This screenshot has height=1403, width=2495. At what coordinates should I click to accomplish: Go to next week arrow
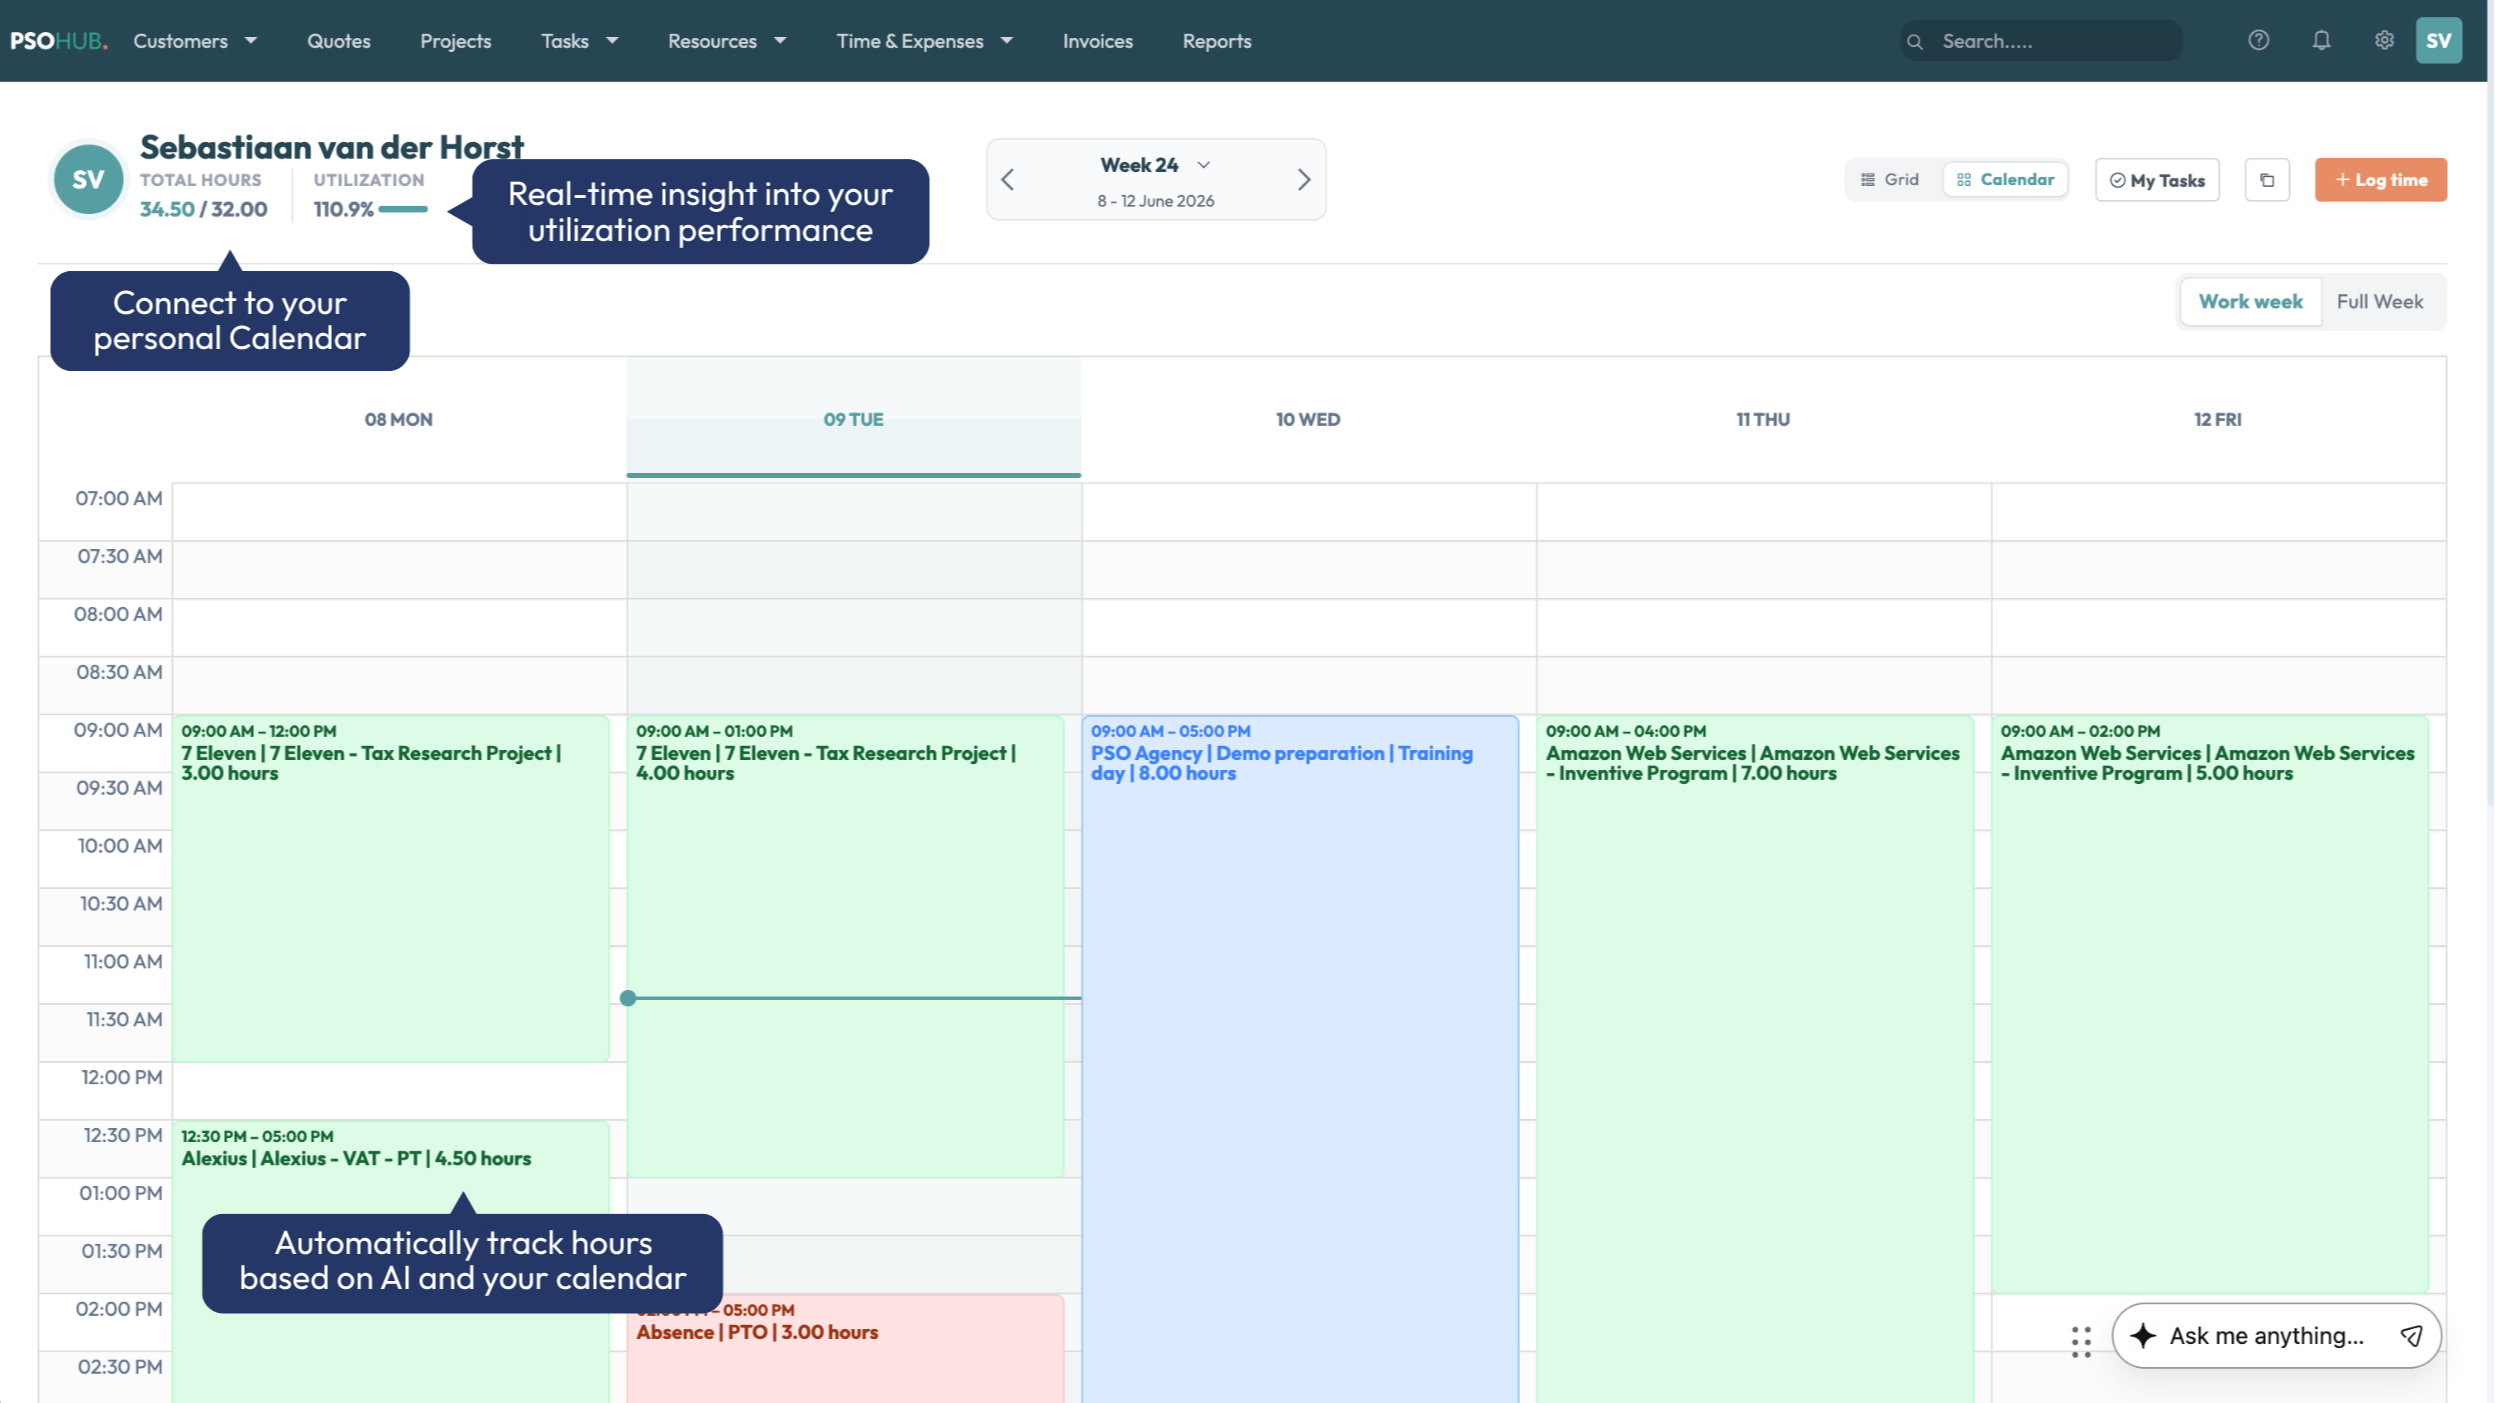[1303, 180]
